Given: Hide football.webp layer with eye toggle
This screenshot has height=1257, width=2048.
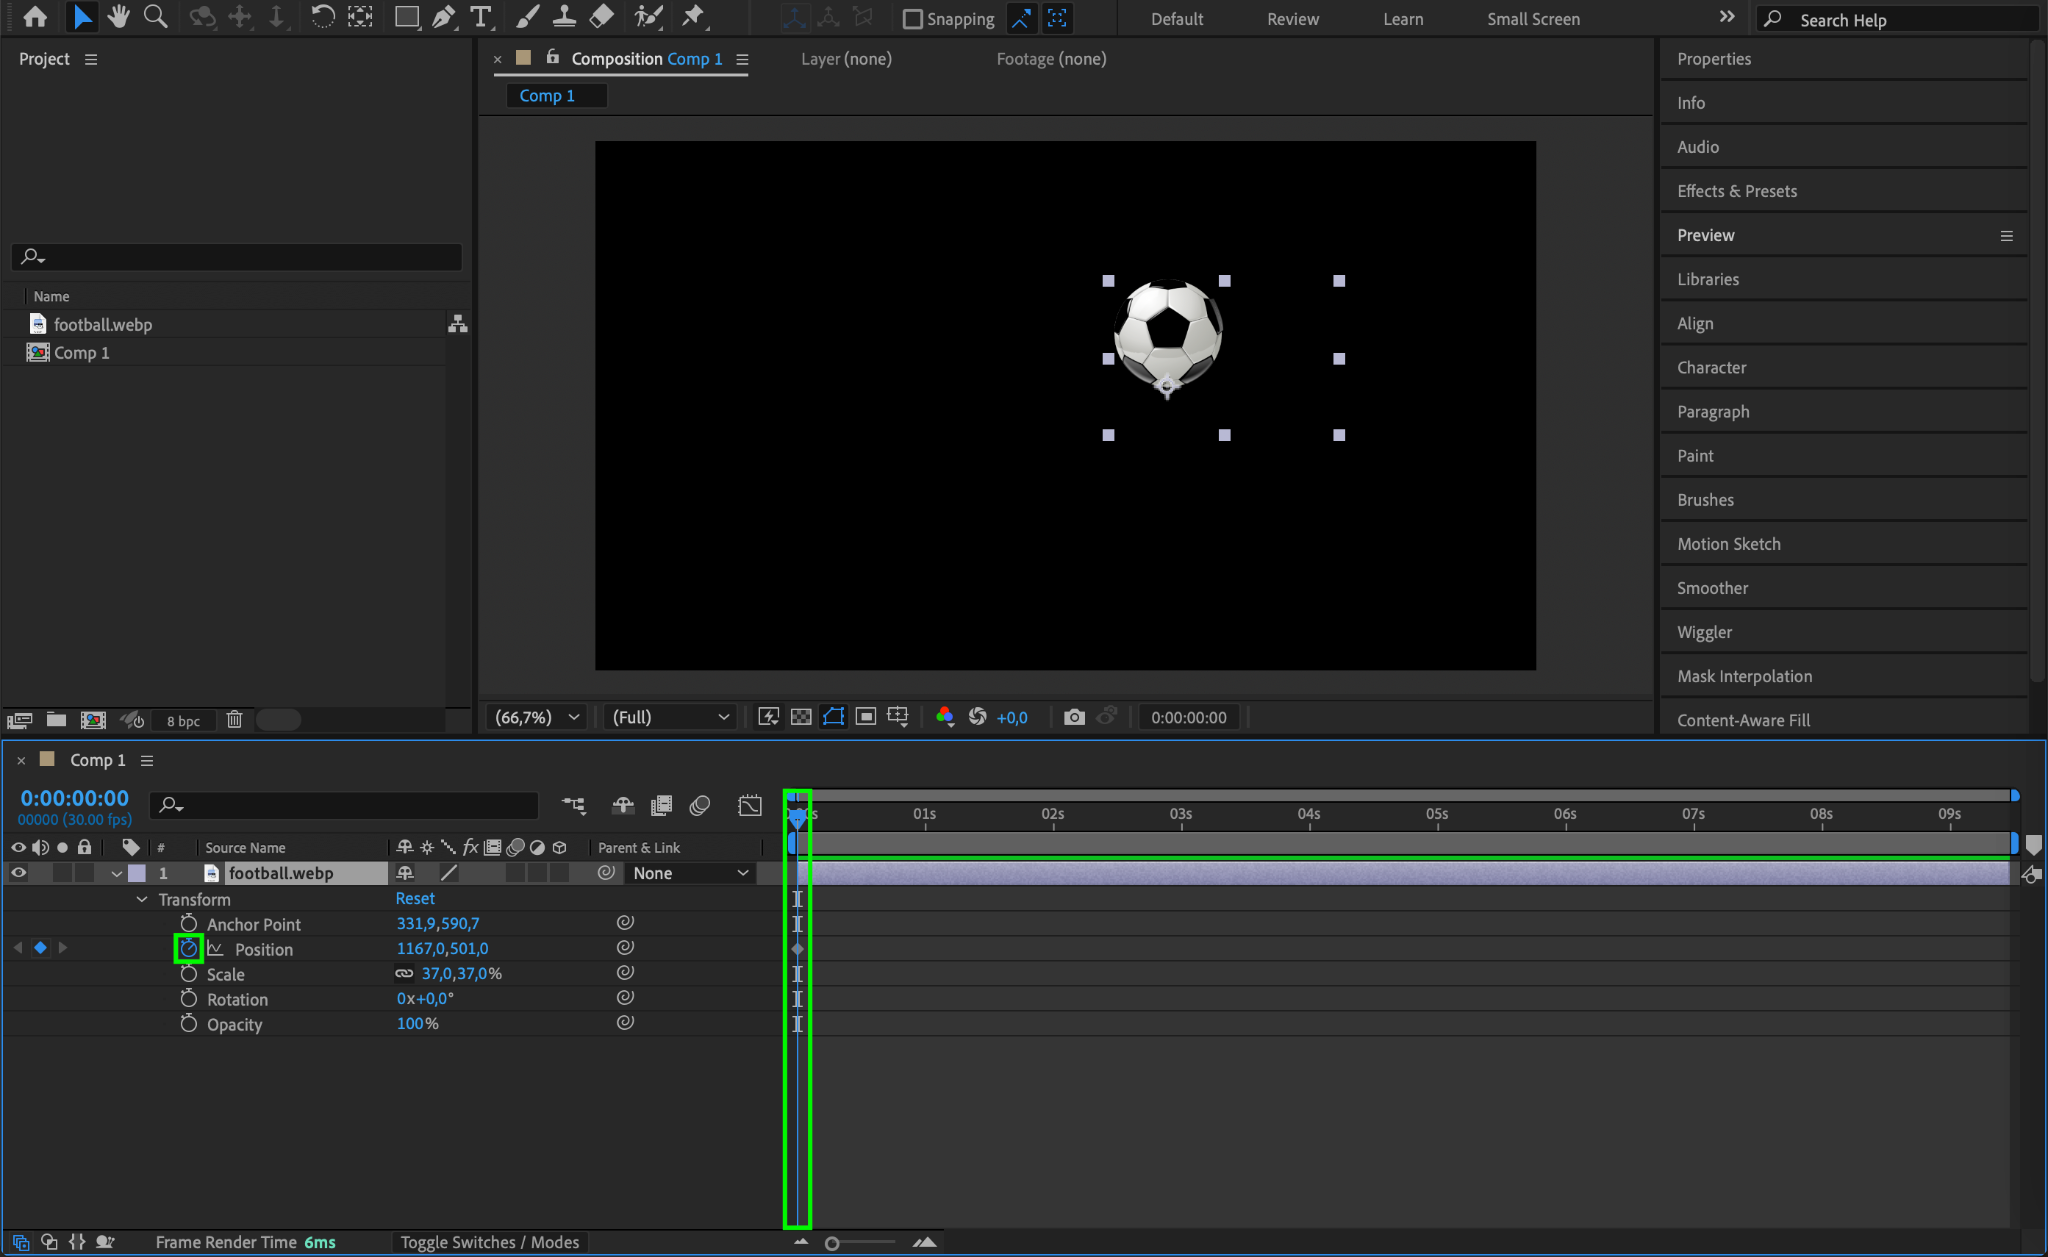Looking at the screenshot, I should click(x=18, y=873).
